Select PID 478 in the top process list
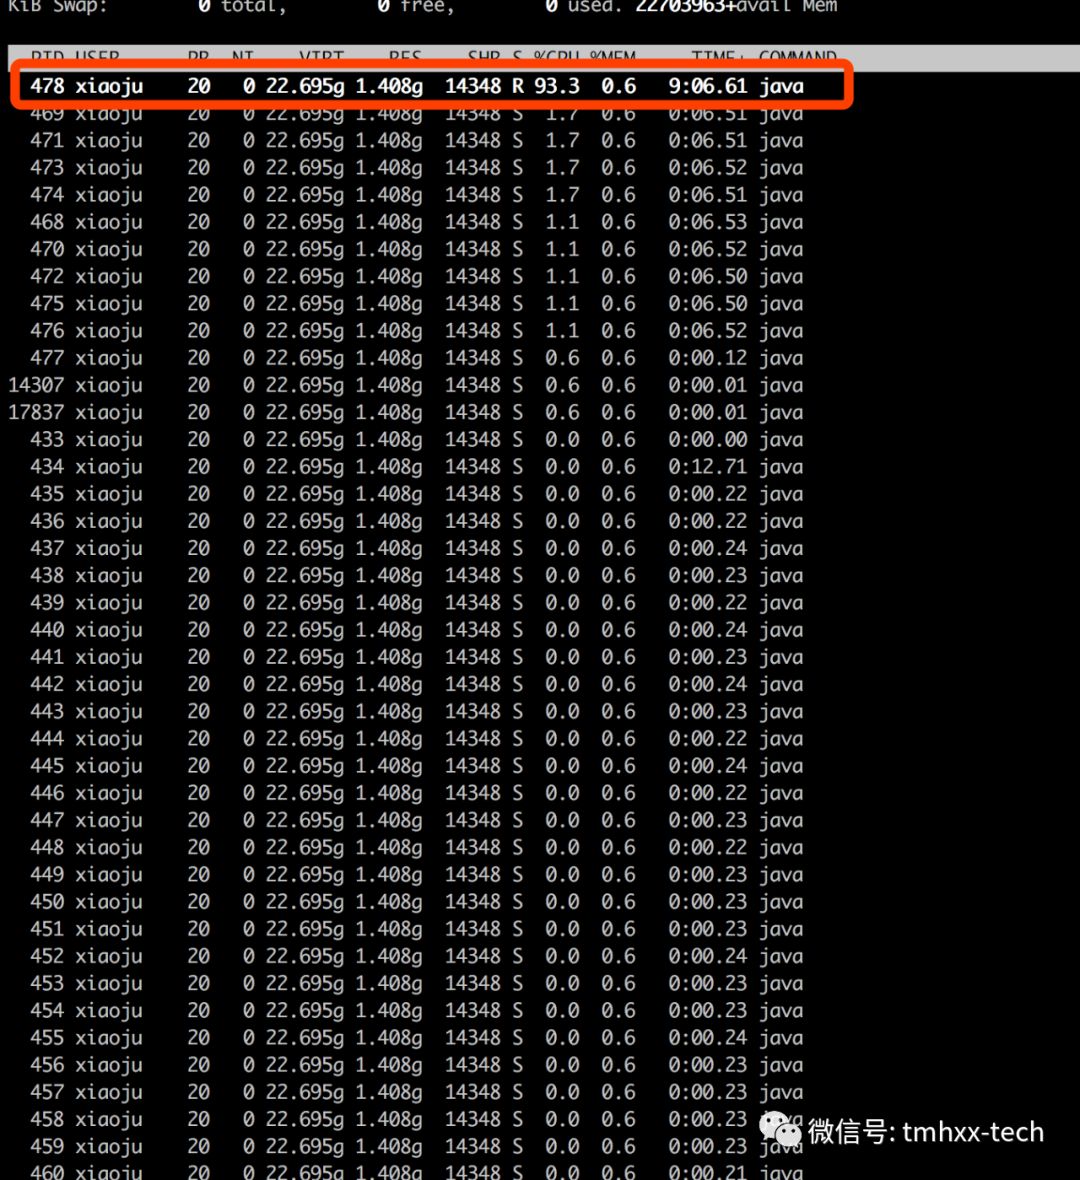The image size is (1080, 1180). tap(47, 86)
